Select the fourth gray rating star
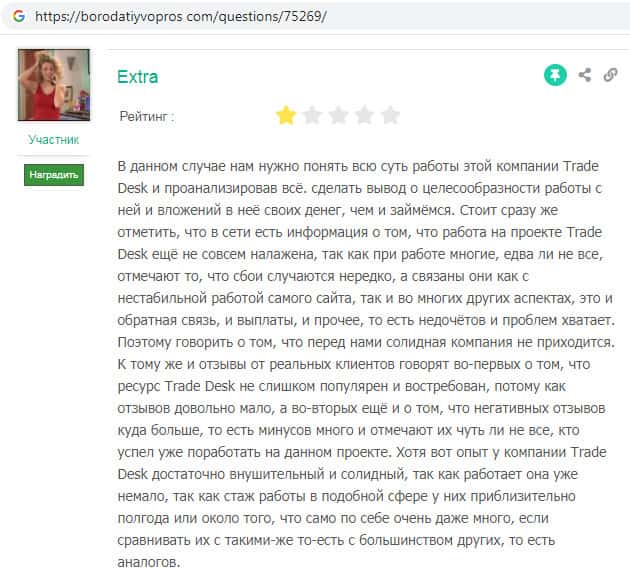The width and height of the screenshot is (630, 571). 364,116
